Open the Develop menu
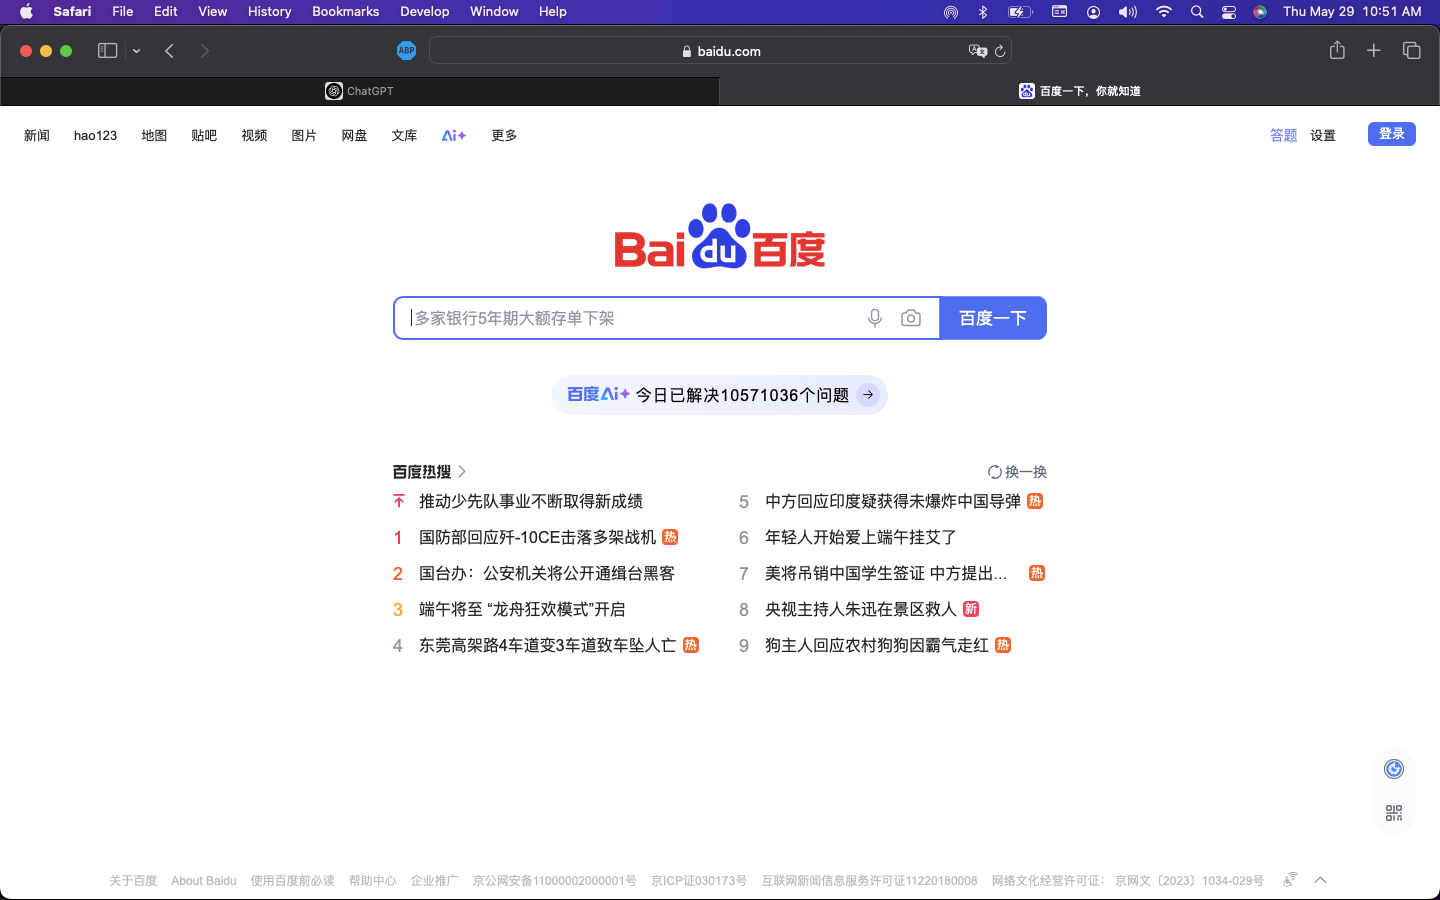Screen dimensions: 1440x900 424,12
